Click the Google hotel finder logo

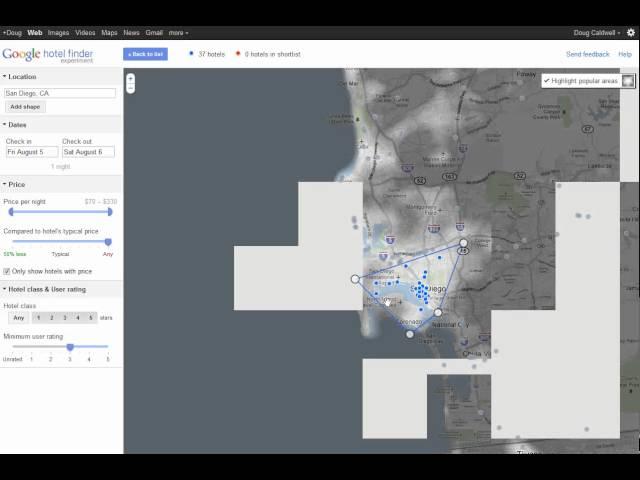point(48,55)
